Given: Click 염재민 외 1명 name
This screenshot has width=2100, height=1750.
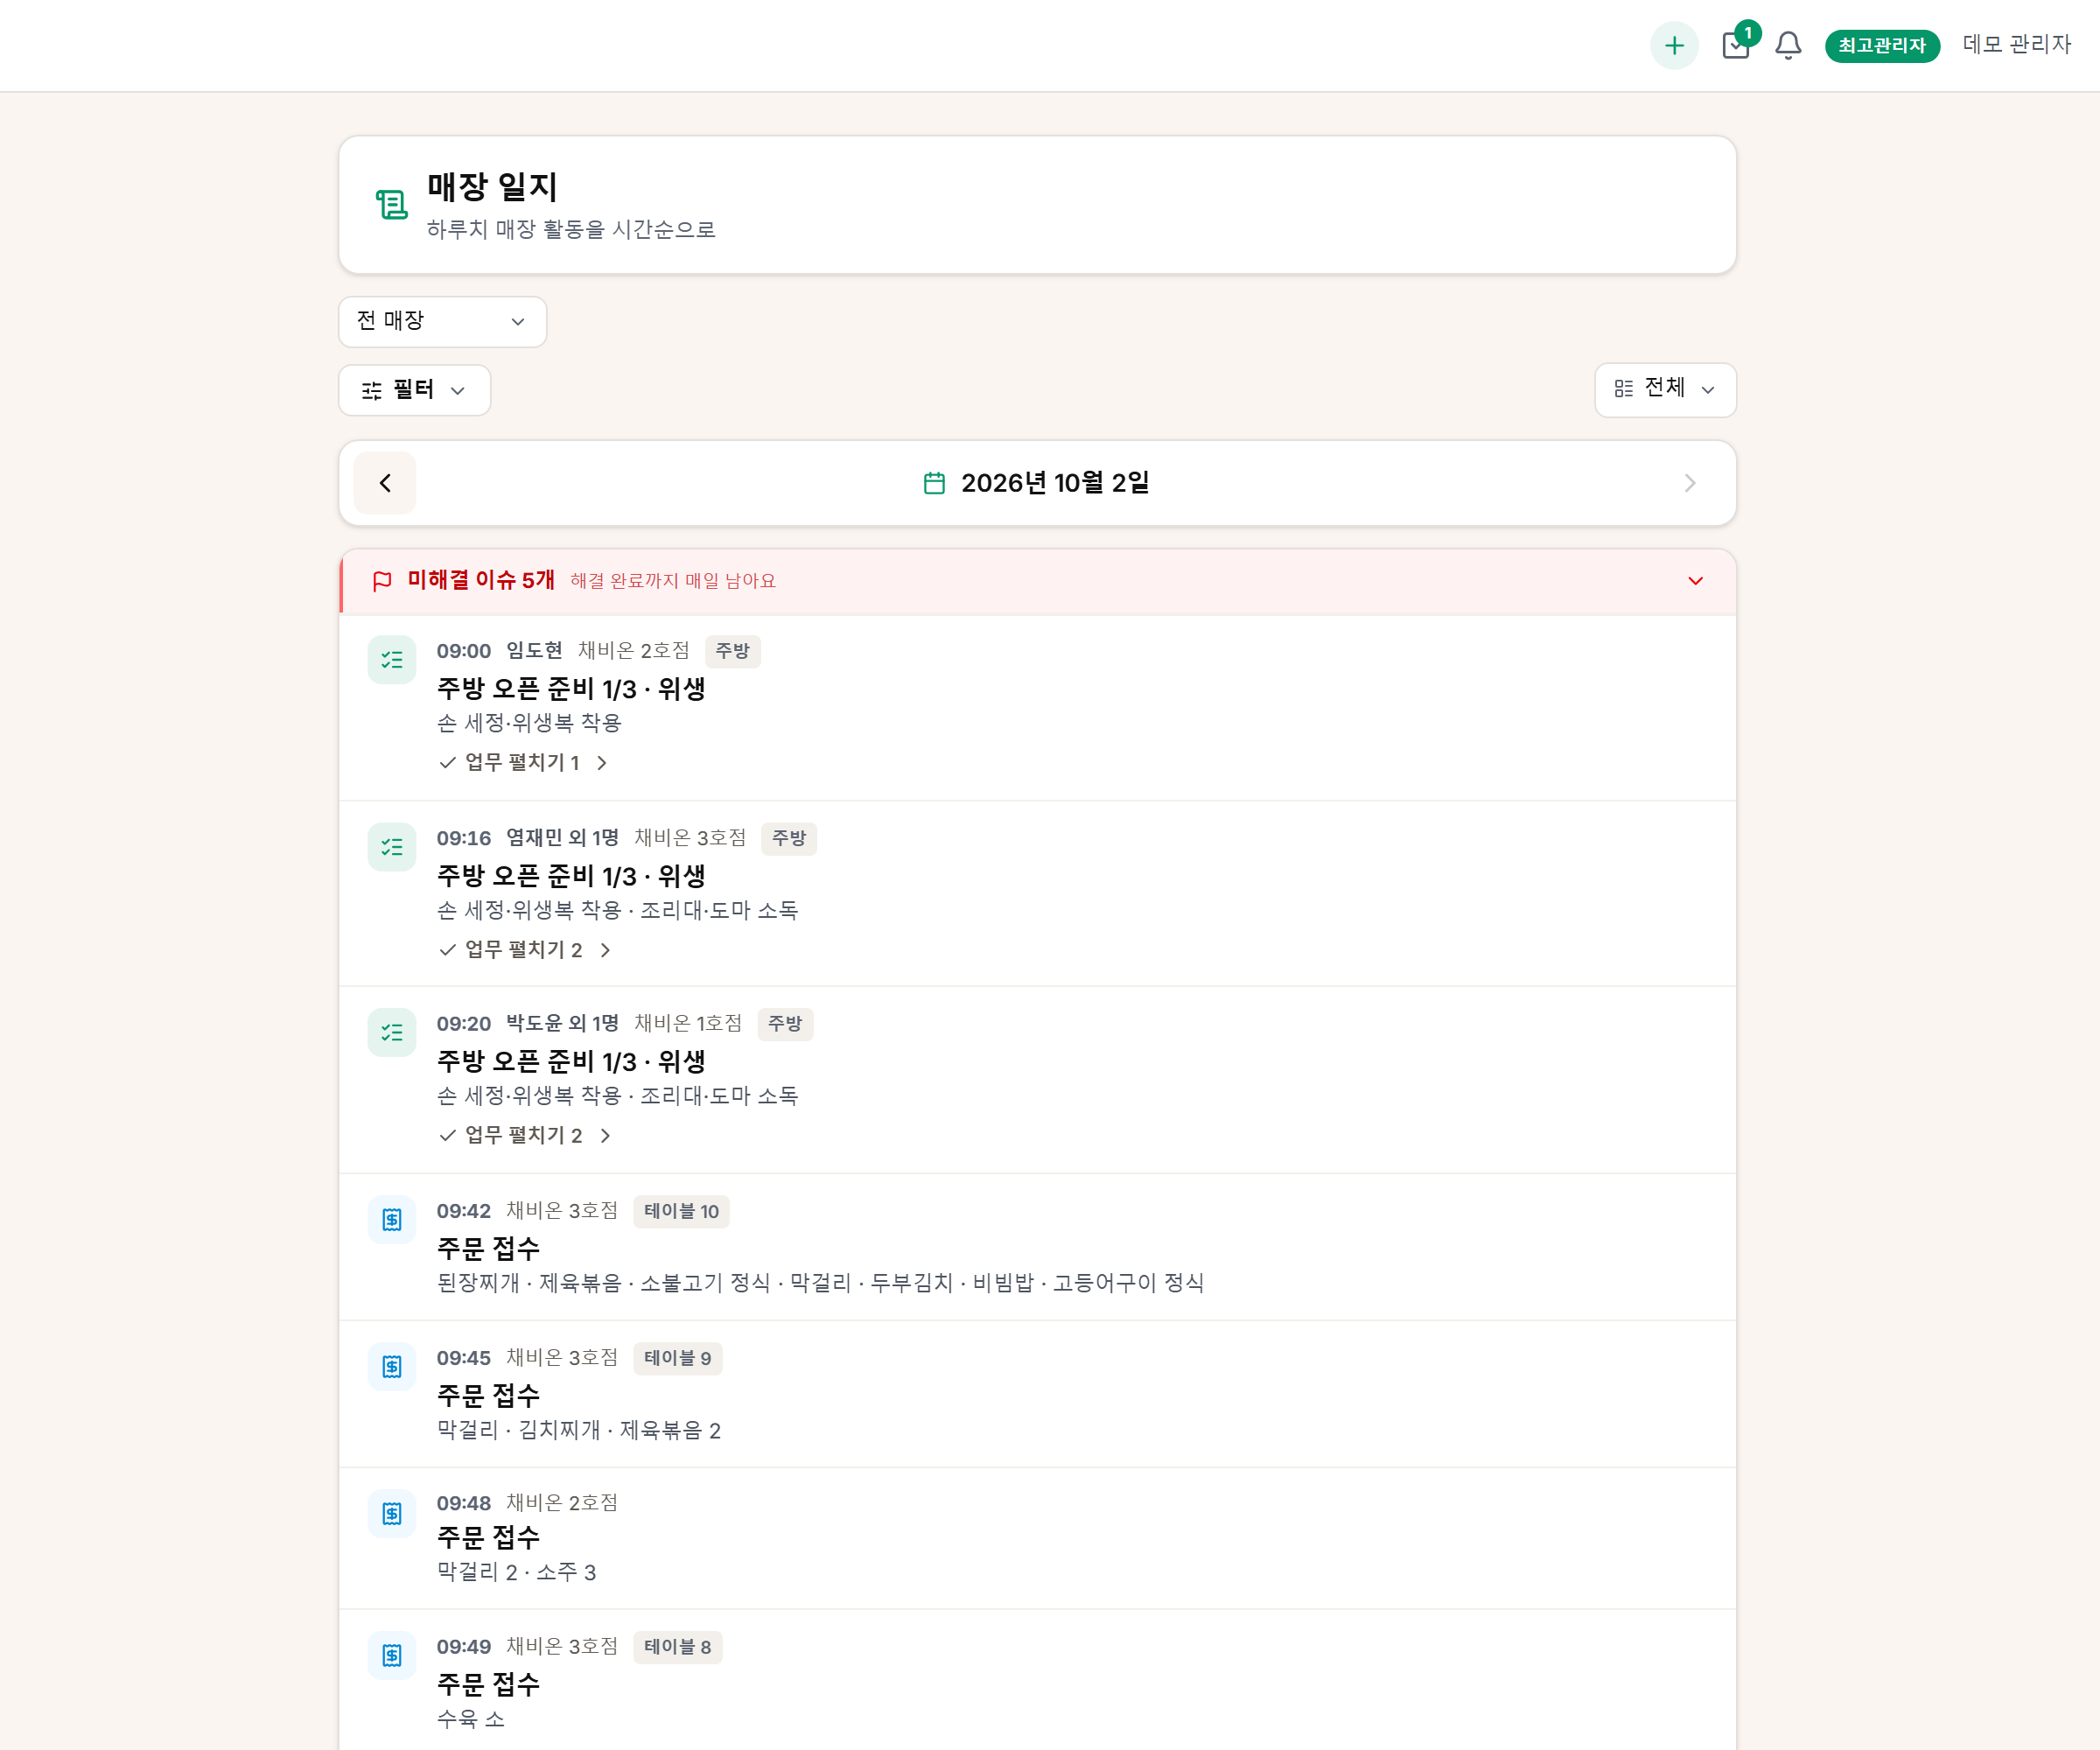Looking at the screenshot, I should [x=562, y=838].
